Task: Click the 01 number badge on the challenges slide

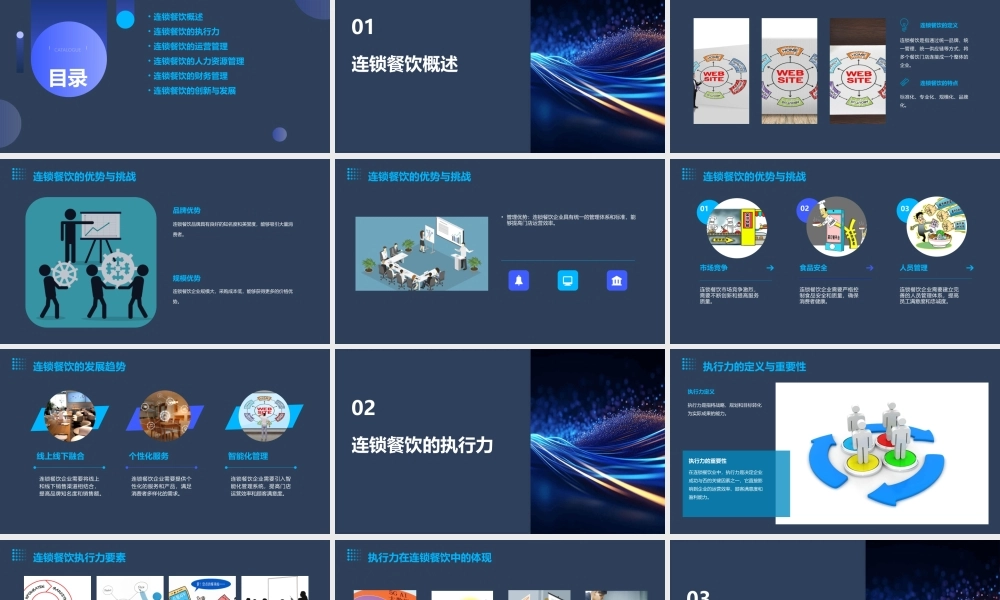Action: 705,209
